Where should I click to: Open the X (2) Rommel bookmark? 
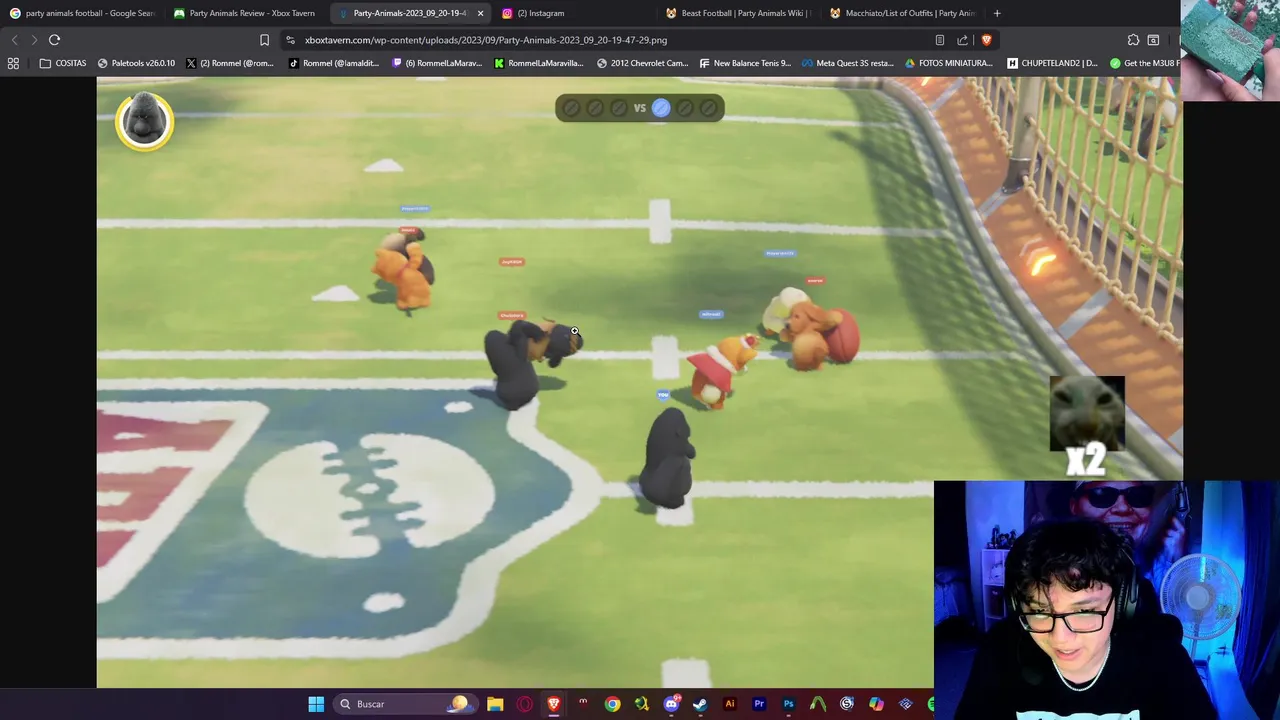[x=229, y=63]
